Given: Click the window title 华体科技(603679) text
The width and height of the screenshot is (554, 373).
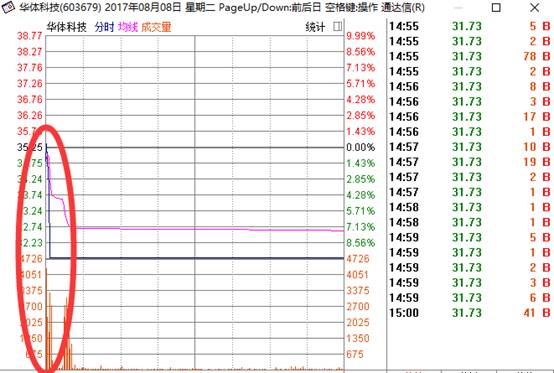Looking at the screenshot, I should pyautogui.click(x=60, y=7).
